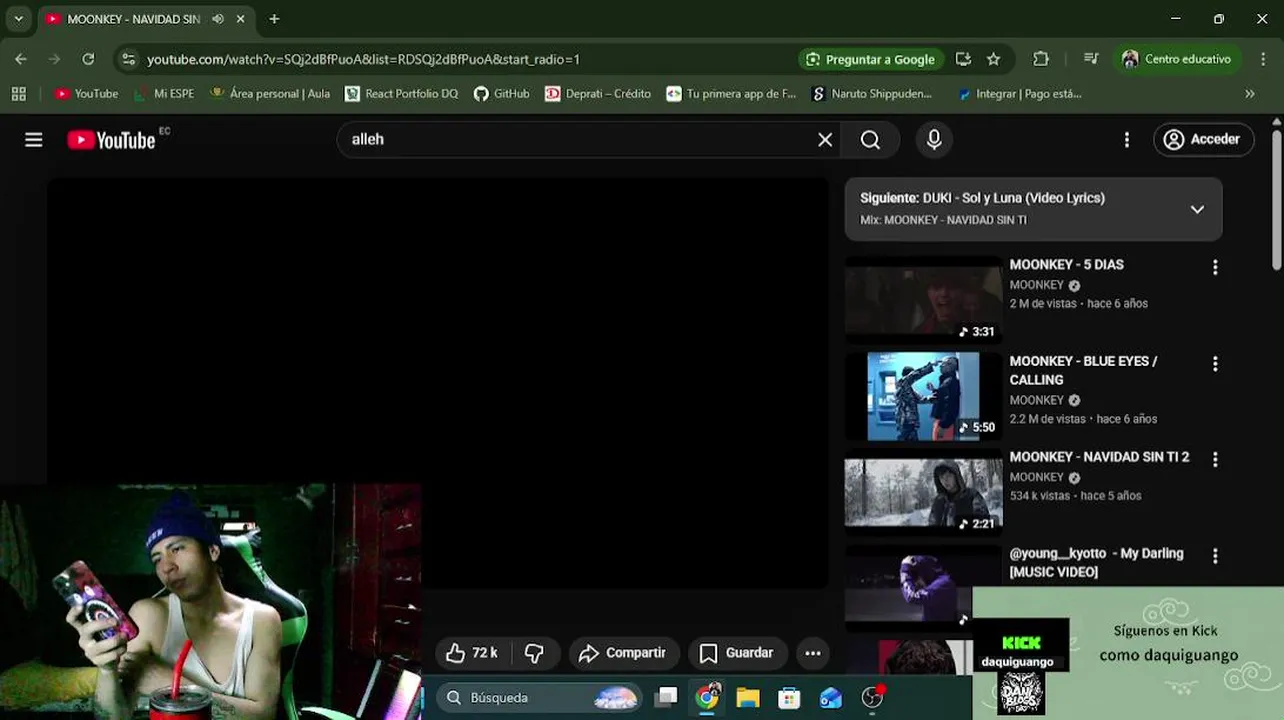The width and height of the screenshot is (1284, 720).
Task: Reload the page in Chrome
Action: click(x=88, y=59)
